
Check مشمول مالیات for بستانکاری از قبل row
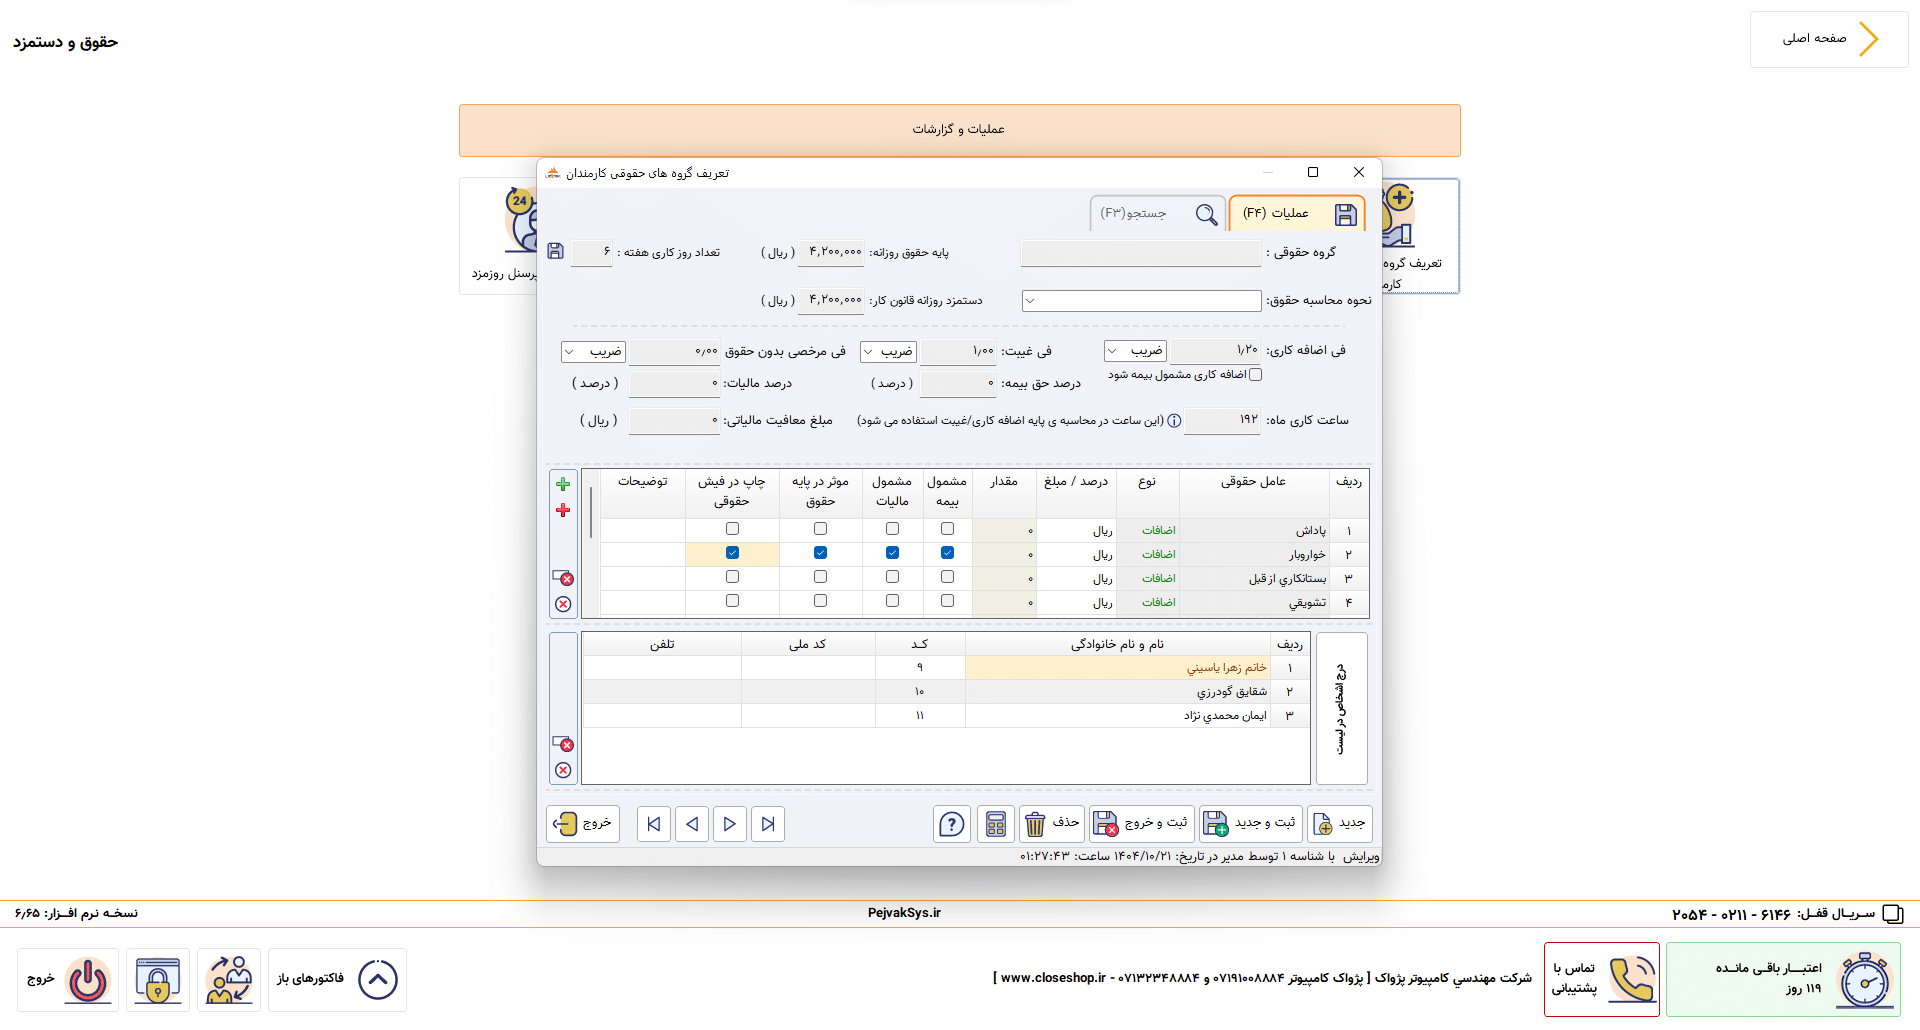892,577
